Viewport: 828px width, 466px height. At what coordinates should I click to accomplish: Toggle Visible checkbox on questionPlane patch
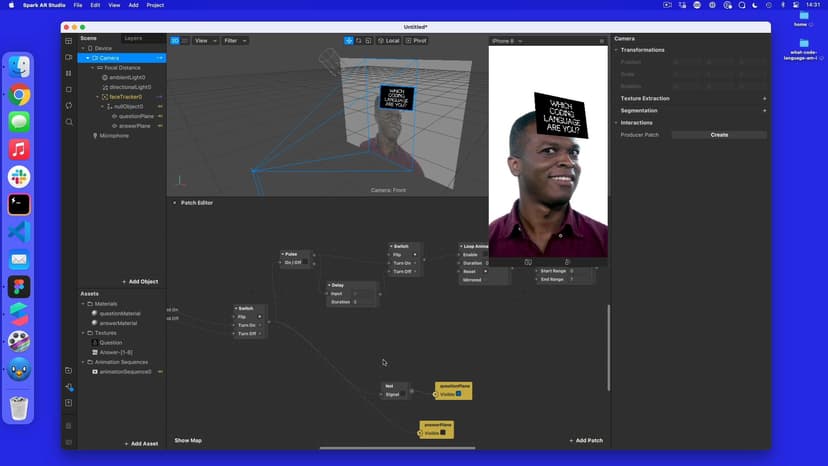458,394
